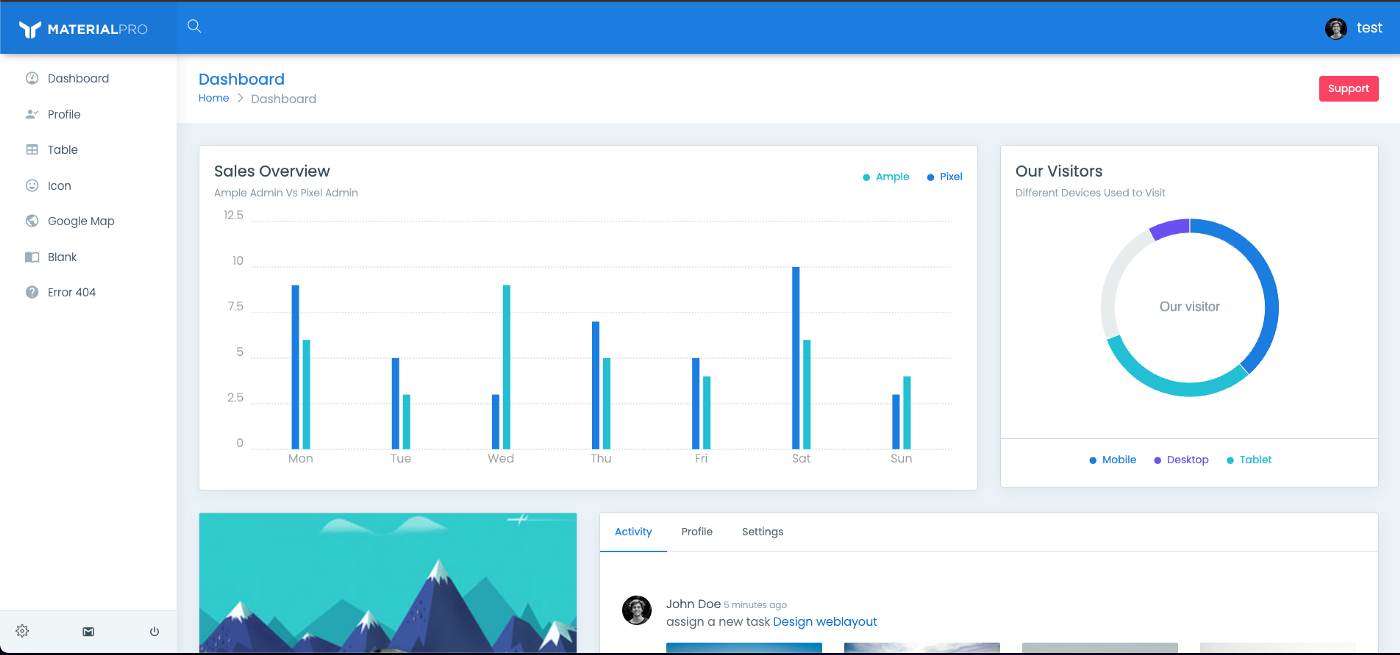Click the Google Map globe icon
Viewport: 1400px width, 655px height.
(x=32, y=221)
